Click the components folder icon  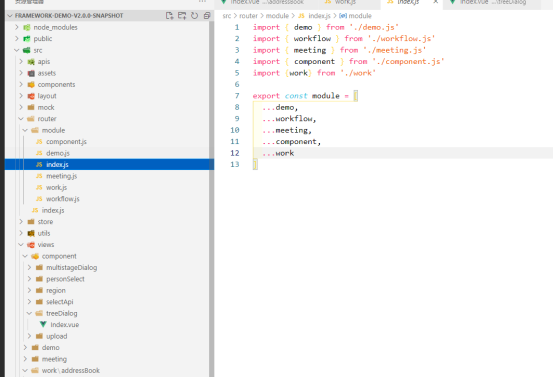[x=31, y=84]
